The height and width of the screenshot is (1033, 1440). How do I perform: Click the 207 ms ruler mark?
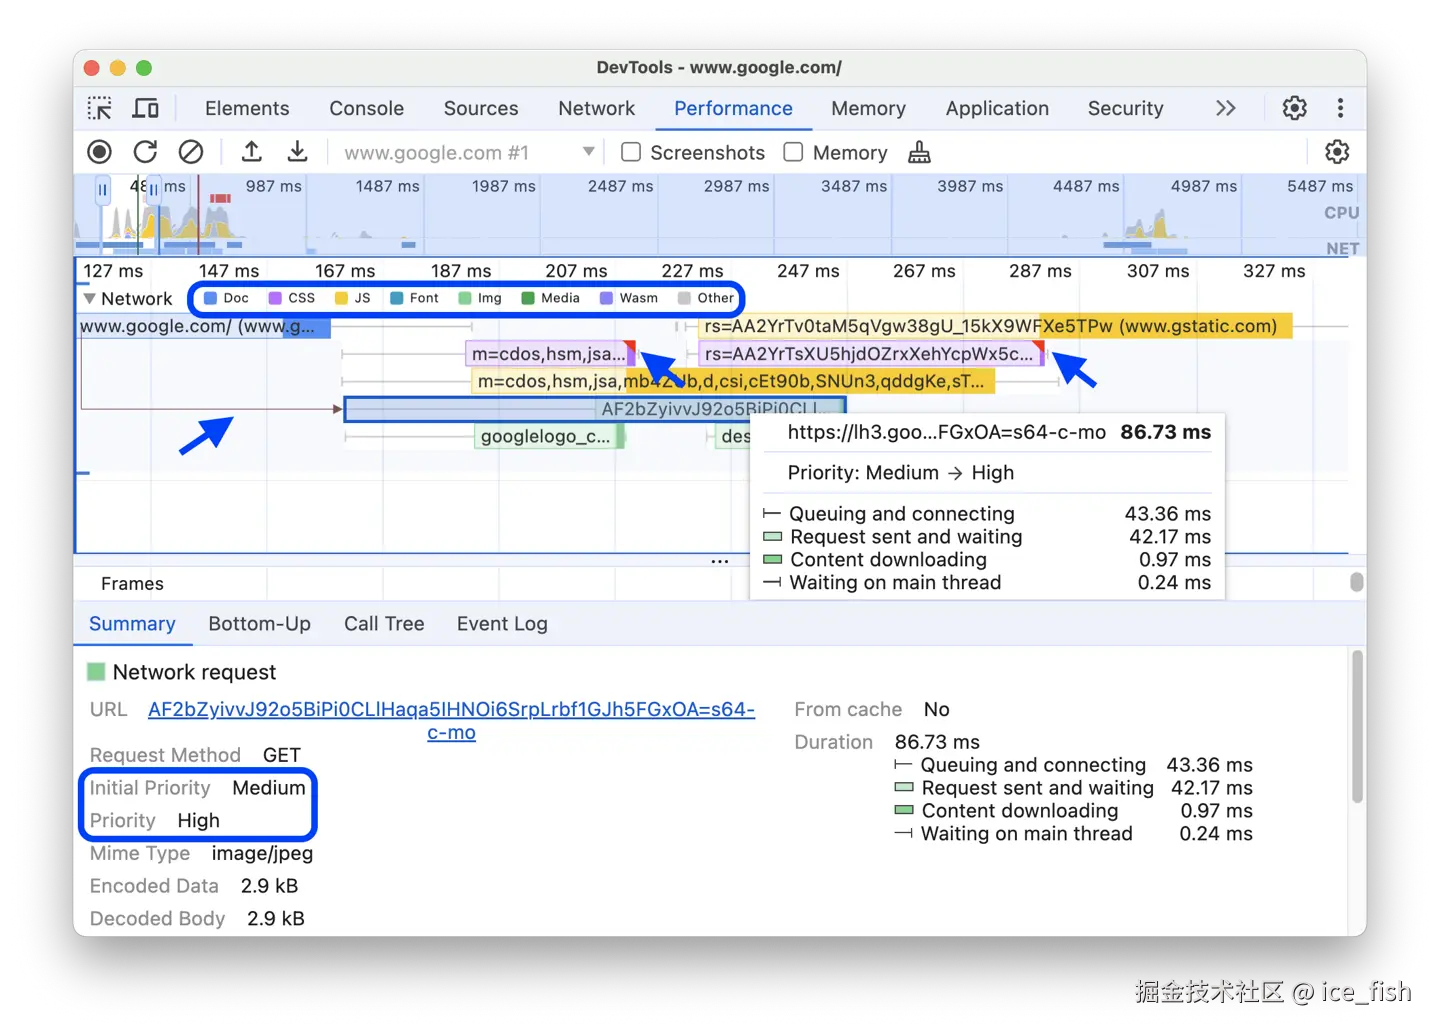click(576, 271)
